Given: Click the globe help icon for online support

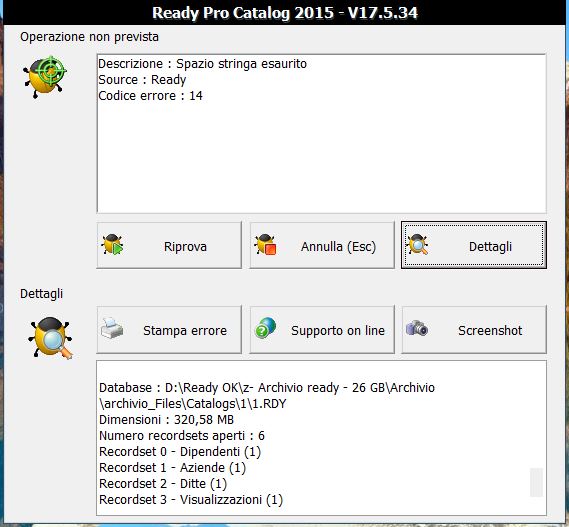Looking at the screenshot, I should pos(265,328).
